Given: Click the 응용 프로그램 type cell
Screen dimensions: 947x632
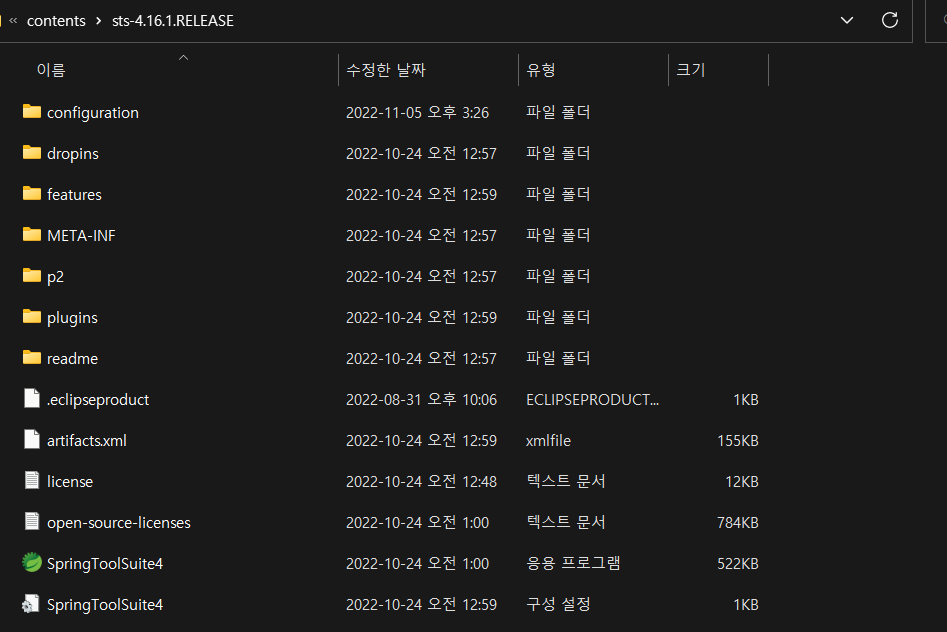Looking at the screenshot, I should [x=573, y=563].
